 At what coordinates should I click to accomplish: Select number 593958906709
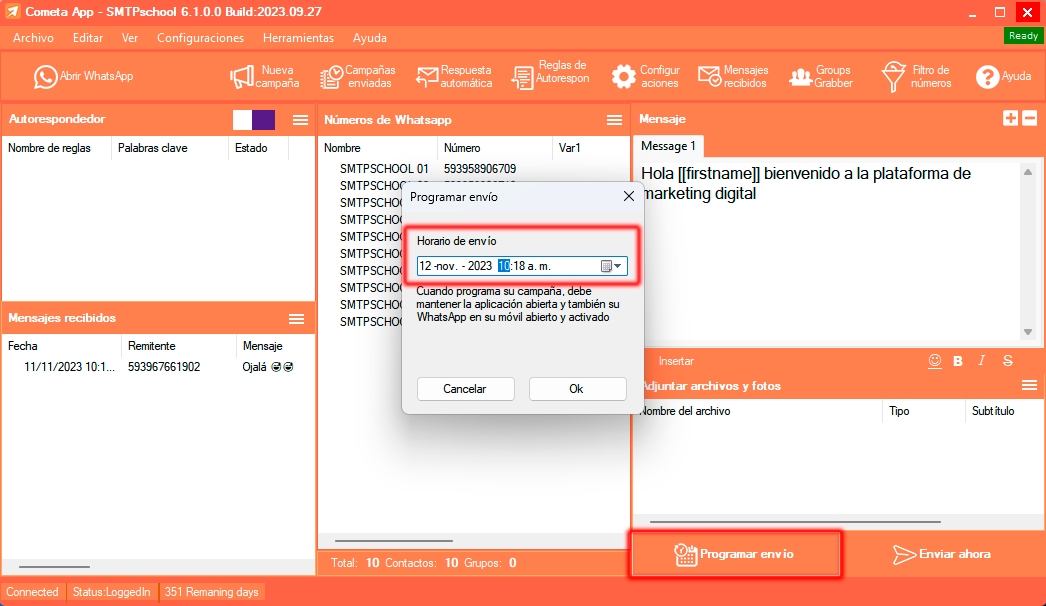click(480, 169)
